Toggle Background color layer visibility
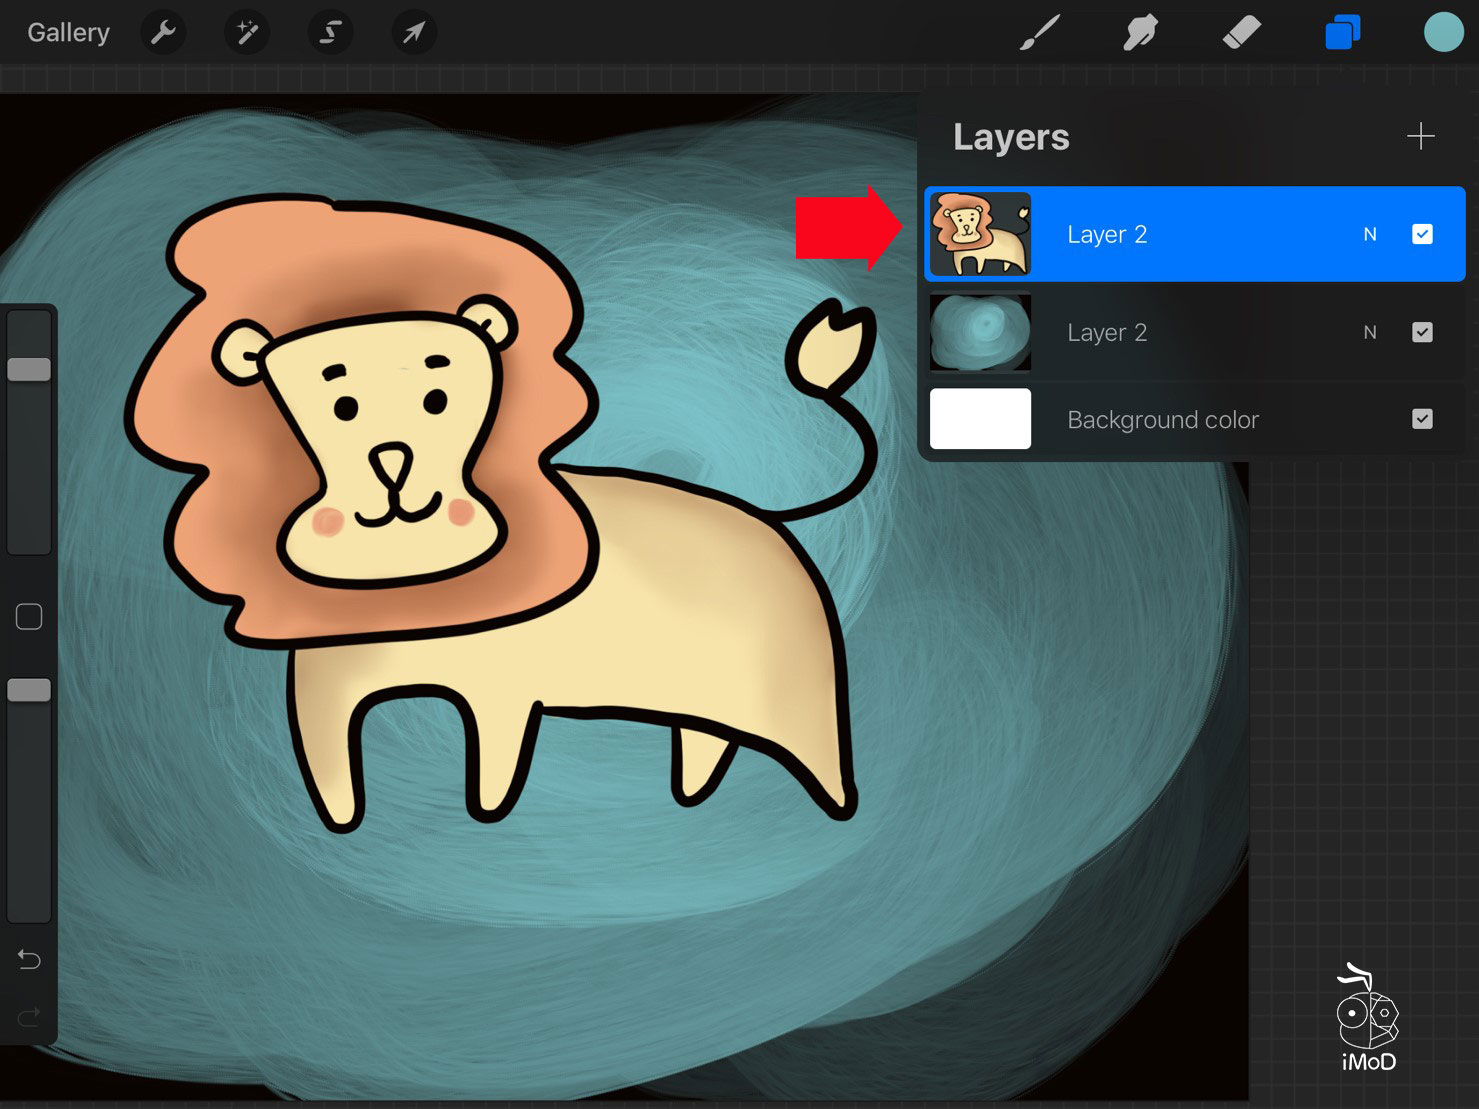The image size is (1479, 1109). click(1422, 419)
